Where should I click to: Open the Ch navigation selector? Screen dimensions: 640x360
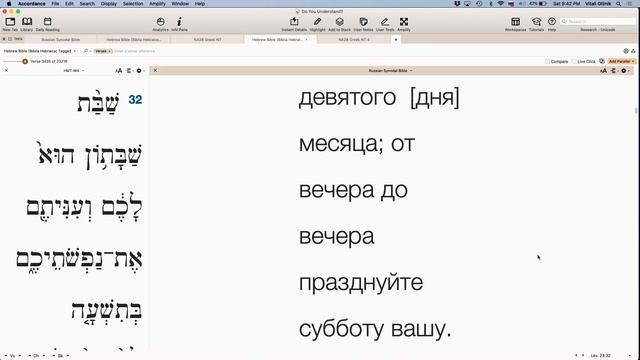[36, 356]
